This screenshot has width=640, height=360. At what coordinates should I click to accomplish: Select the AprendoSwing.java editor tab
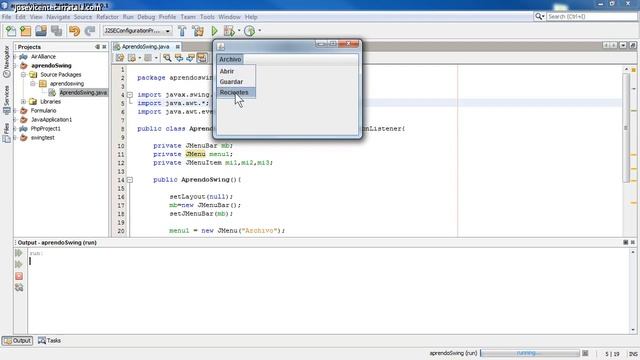coord(145,47)
